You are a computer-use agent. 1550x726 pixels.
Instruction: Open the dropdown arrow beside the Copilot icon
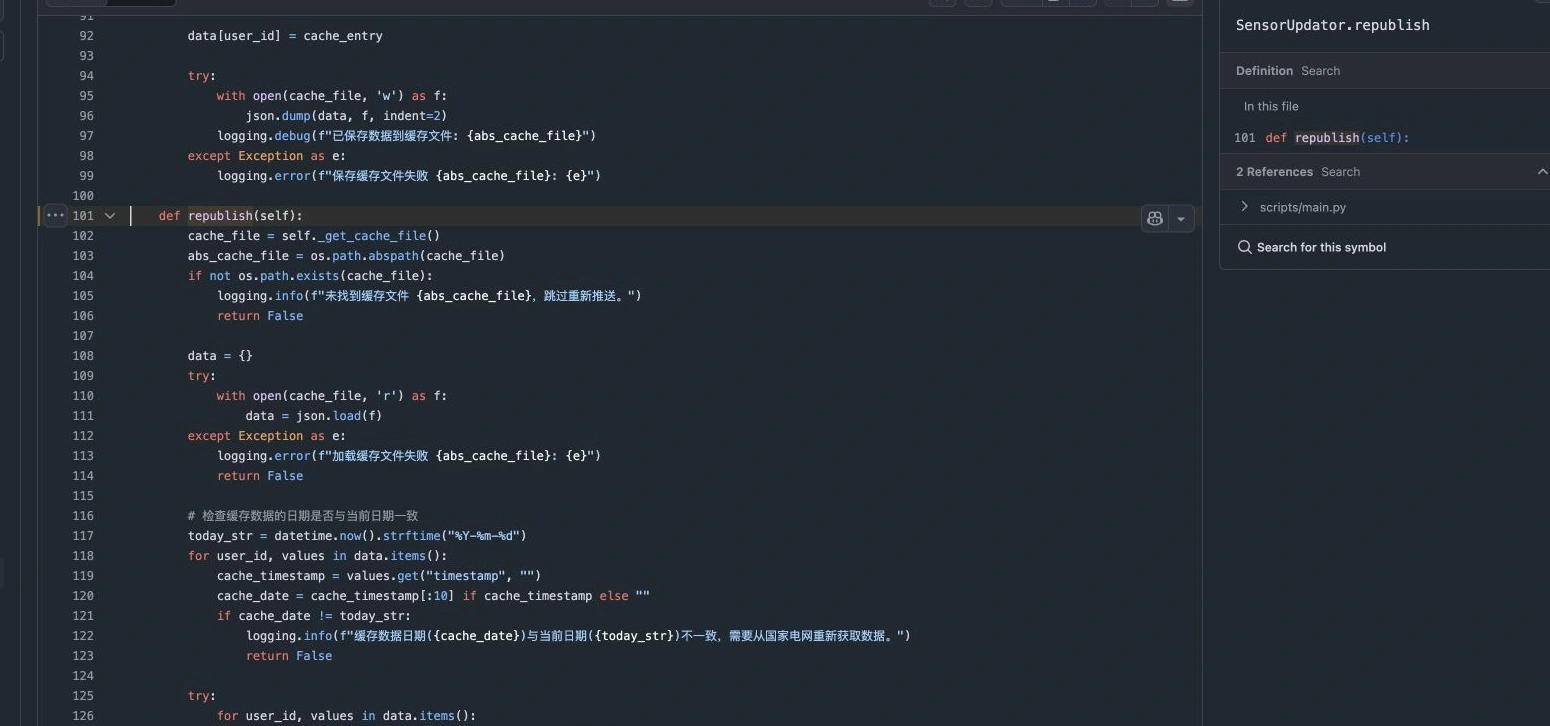[x=1181, y=218]
